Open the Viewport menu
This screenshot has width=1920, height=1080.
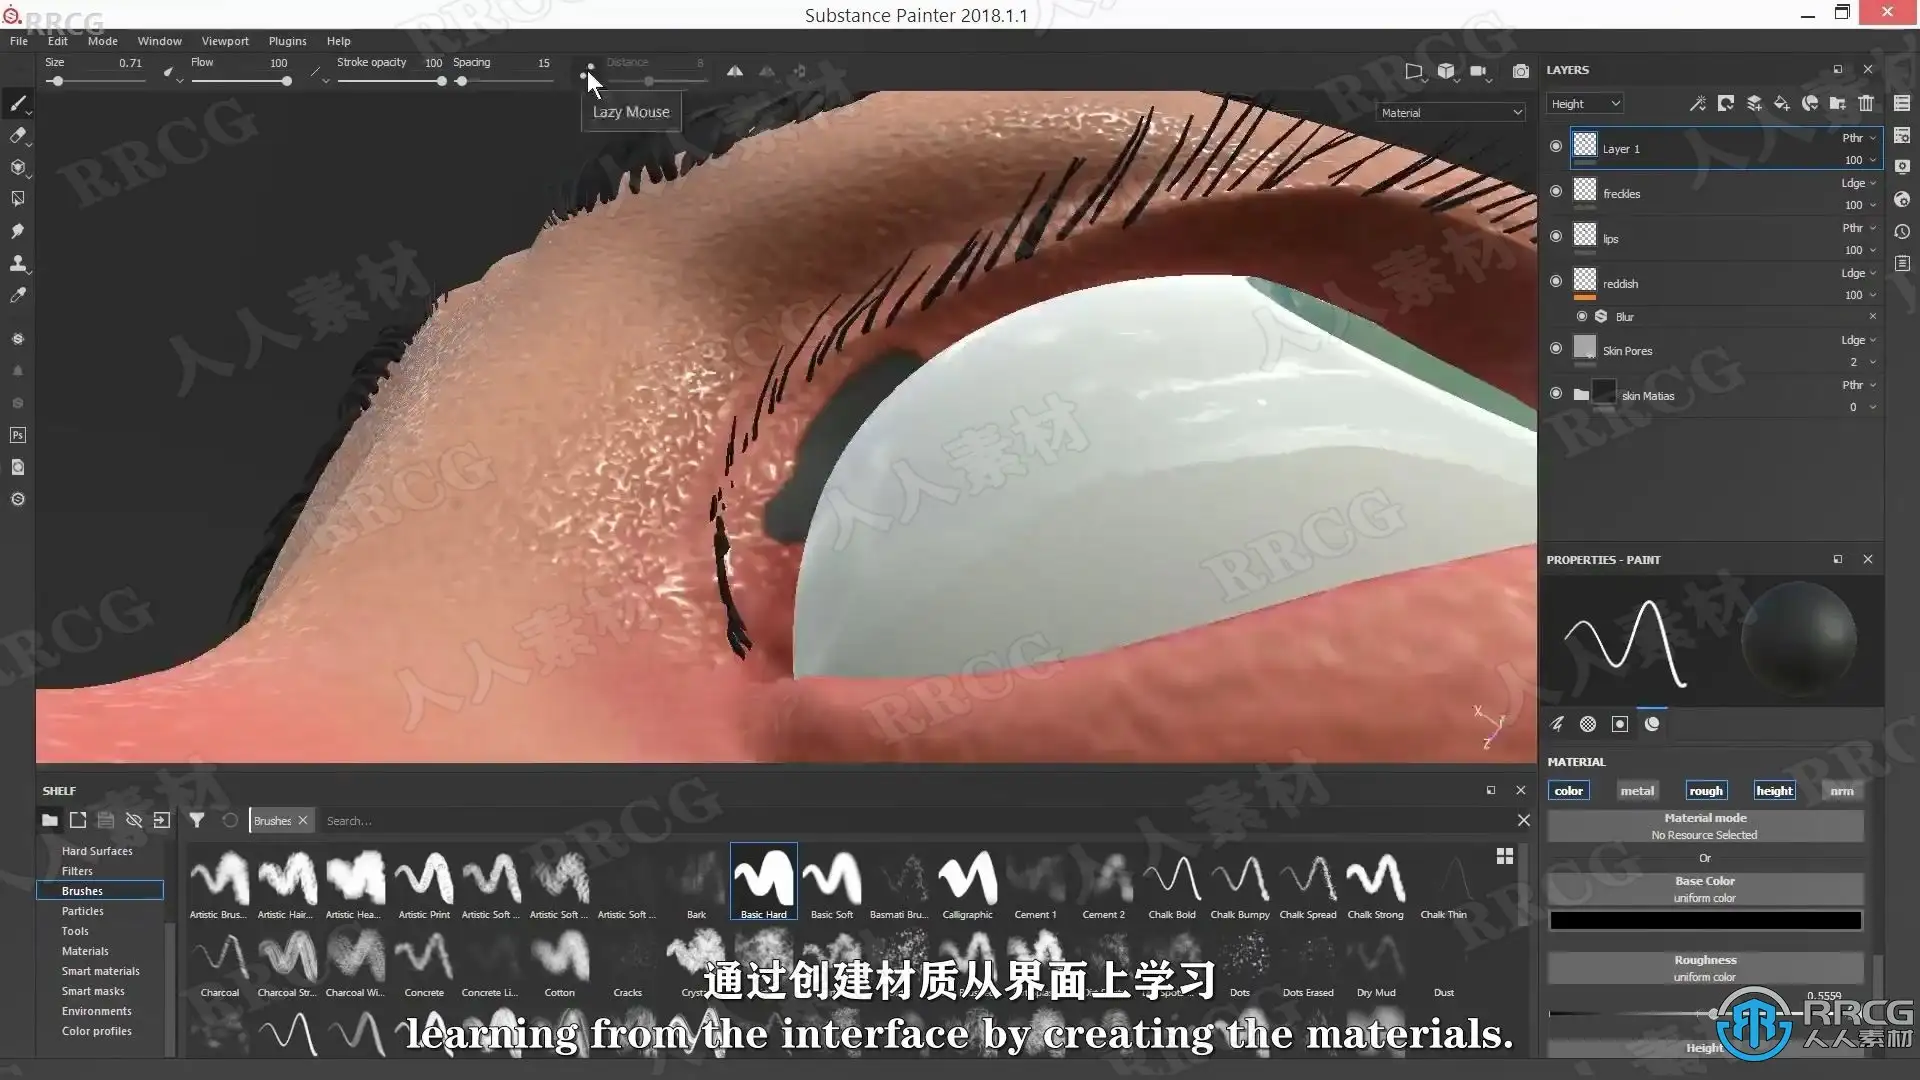click(224, 41)
